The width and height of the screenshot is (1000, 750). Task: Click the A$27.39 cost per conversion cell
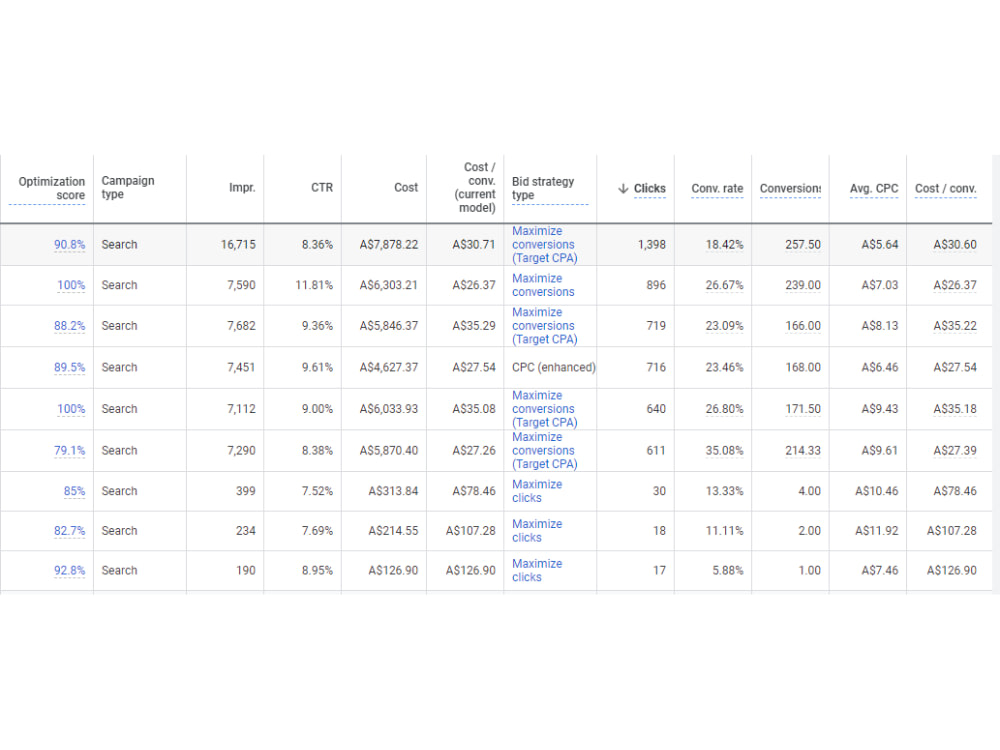click(955, 450)
